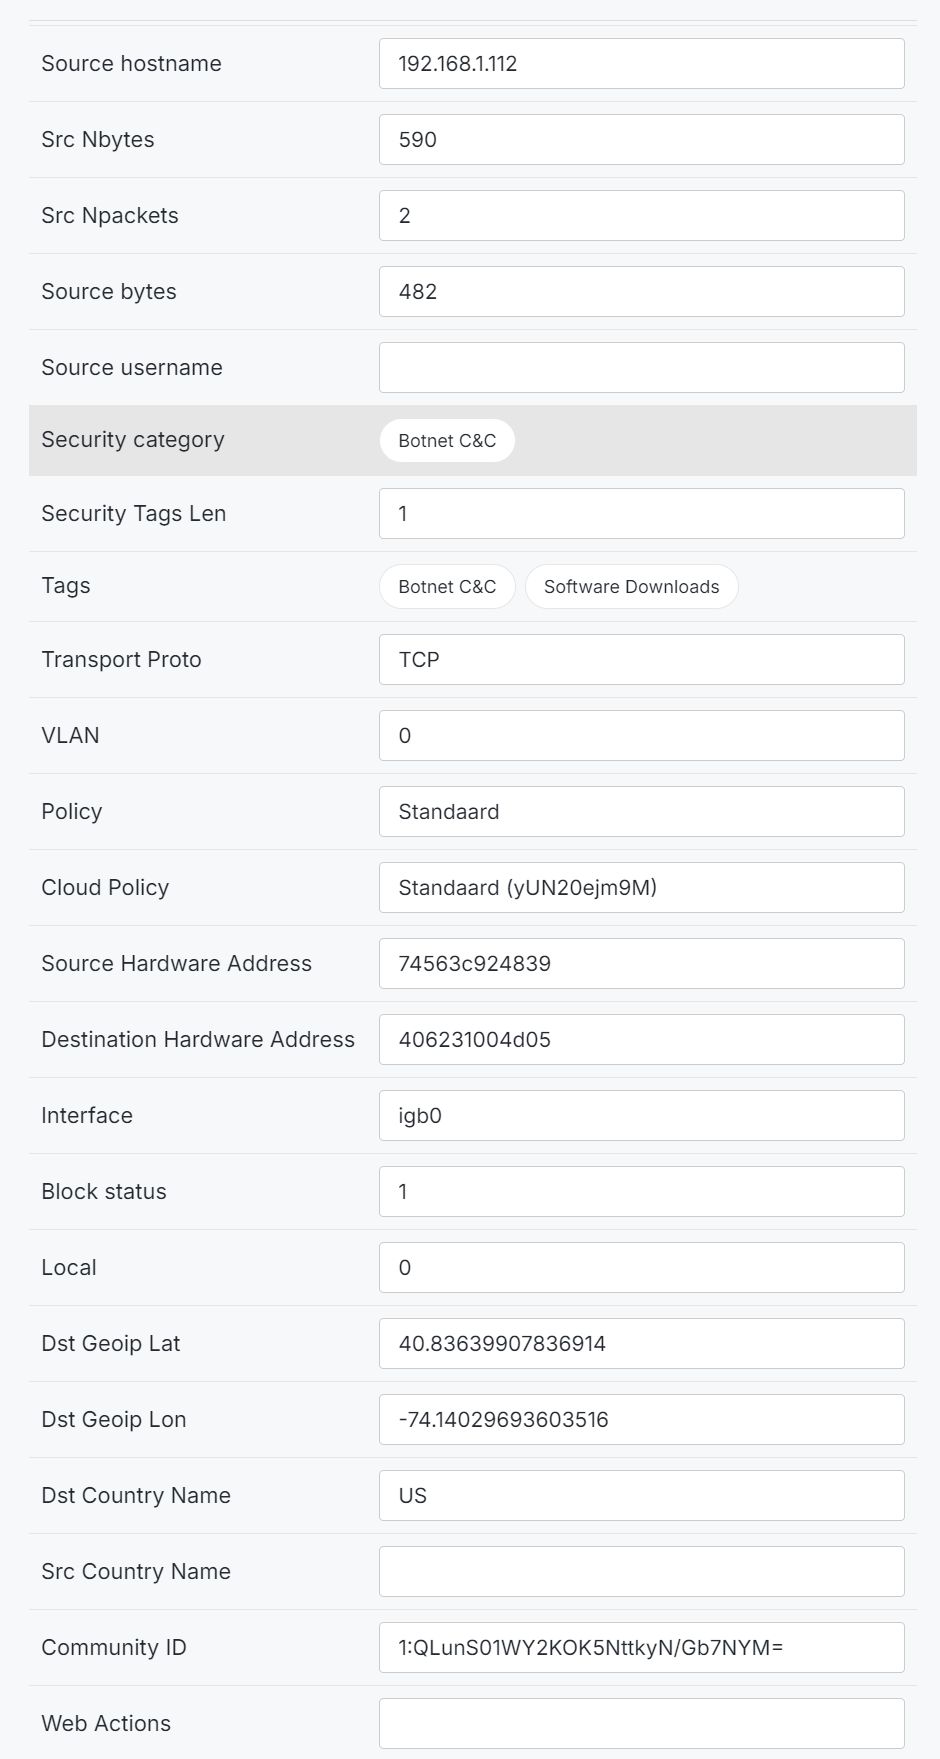Viewport: 940px width, 1759px height.
Task: Click the VLAN value field
Action: coord(642,736)
